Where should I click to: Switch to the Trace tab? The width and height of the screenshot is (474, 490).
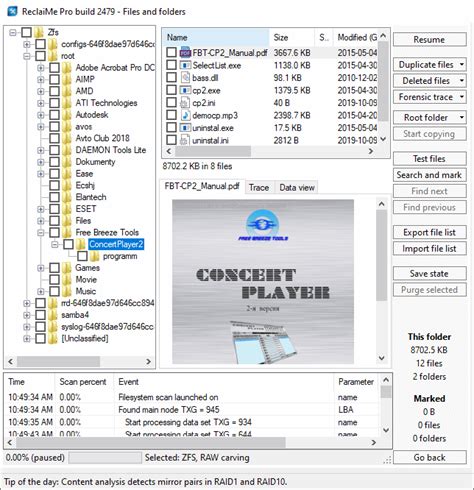[259, 188]
